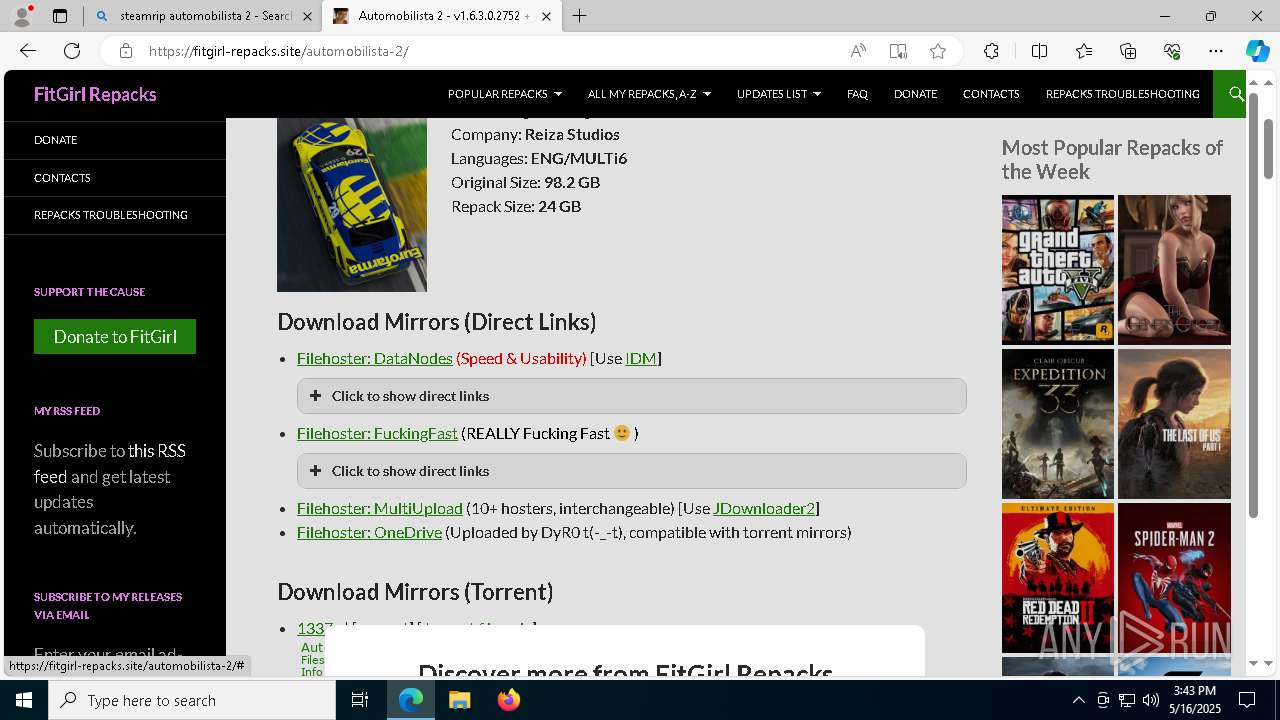Open CONTACTS in top navigation
Screen dimensions: 1280x720
click(991, 94)
